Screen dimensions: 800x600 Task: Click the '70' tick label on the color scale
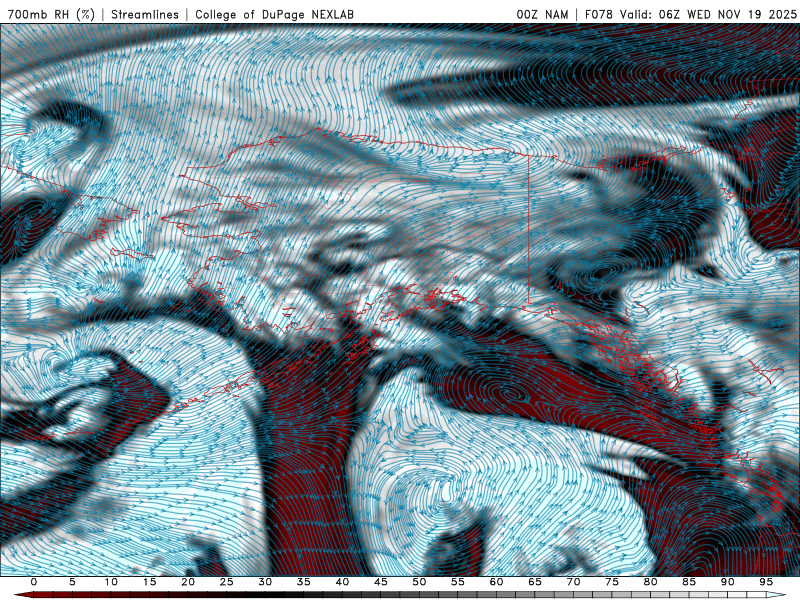[x=573, y=582]
